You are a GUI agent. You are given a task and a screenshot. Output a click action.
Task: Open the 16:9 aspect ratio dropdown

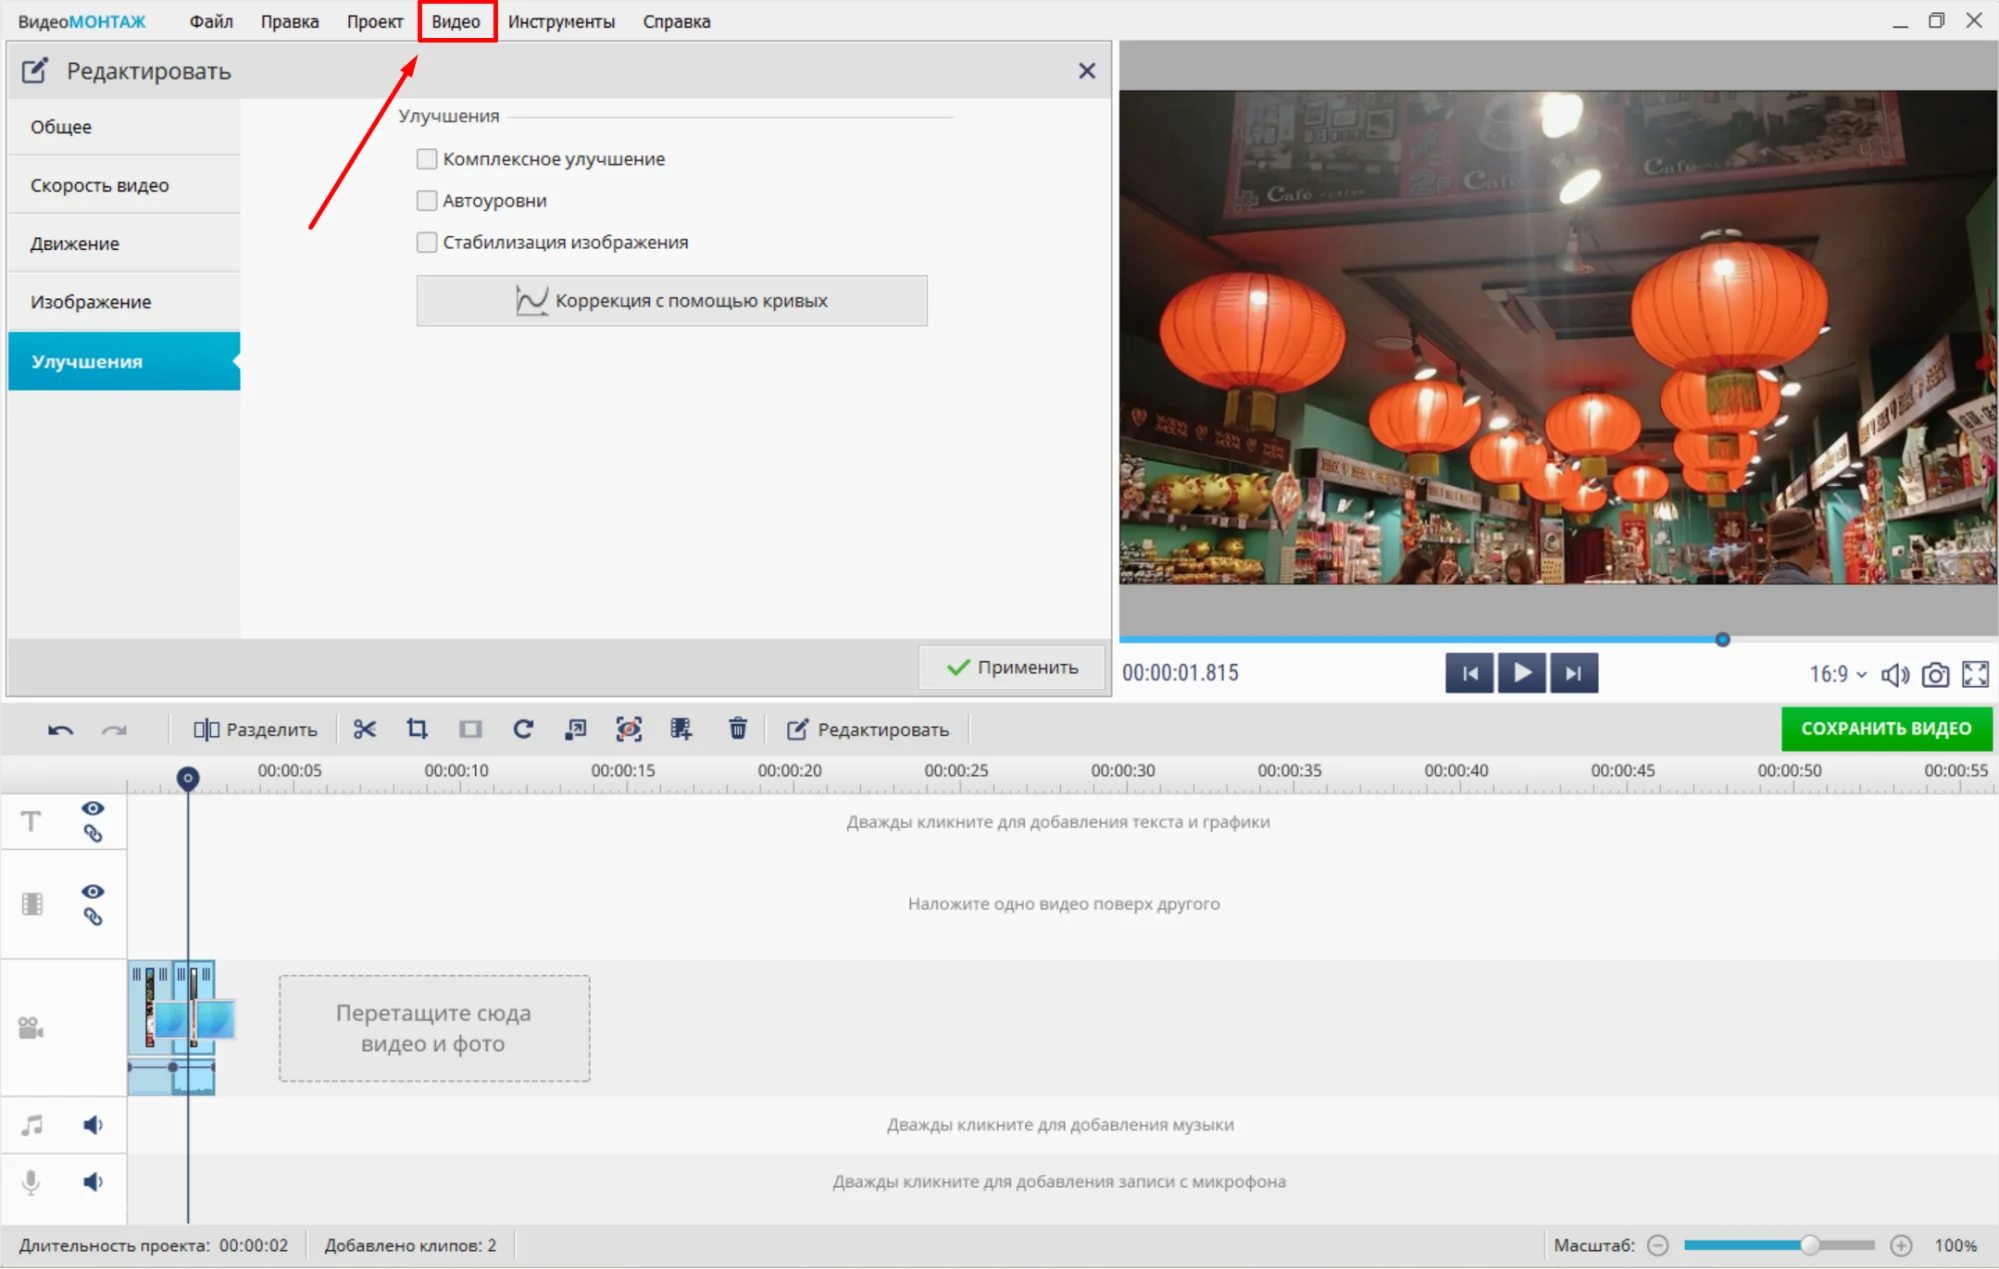pos(1838,675)
